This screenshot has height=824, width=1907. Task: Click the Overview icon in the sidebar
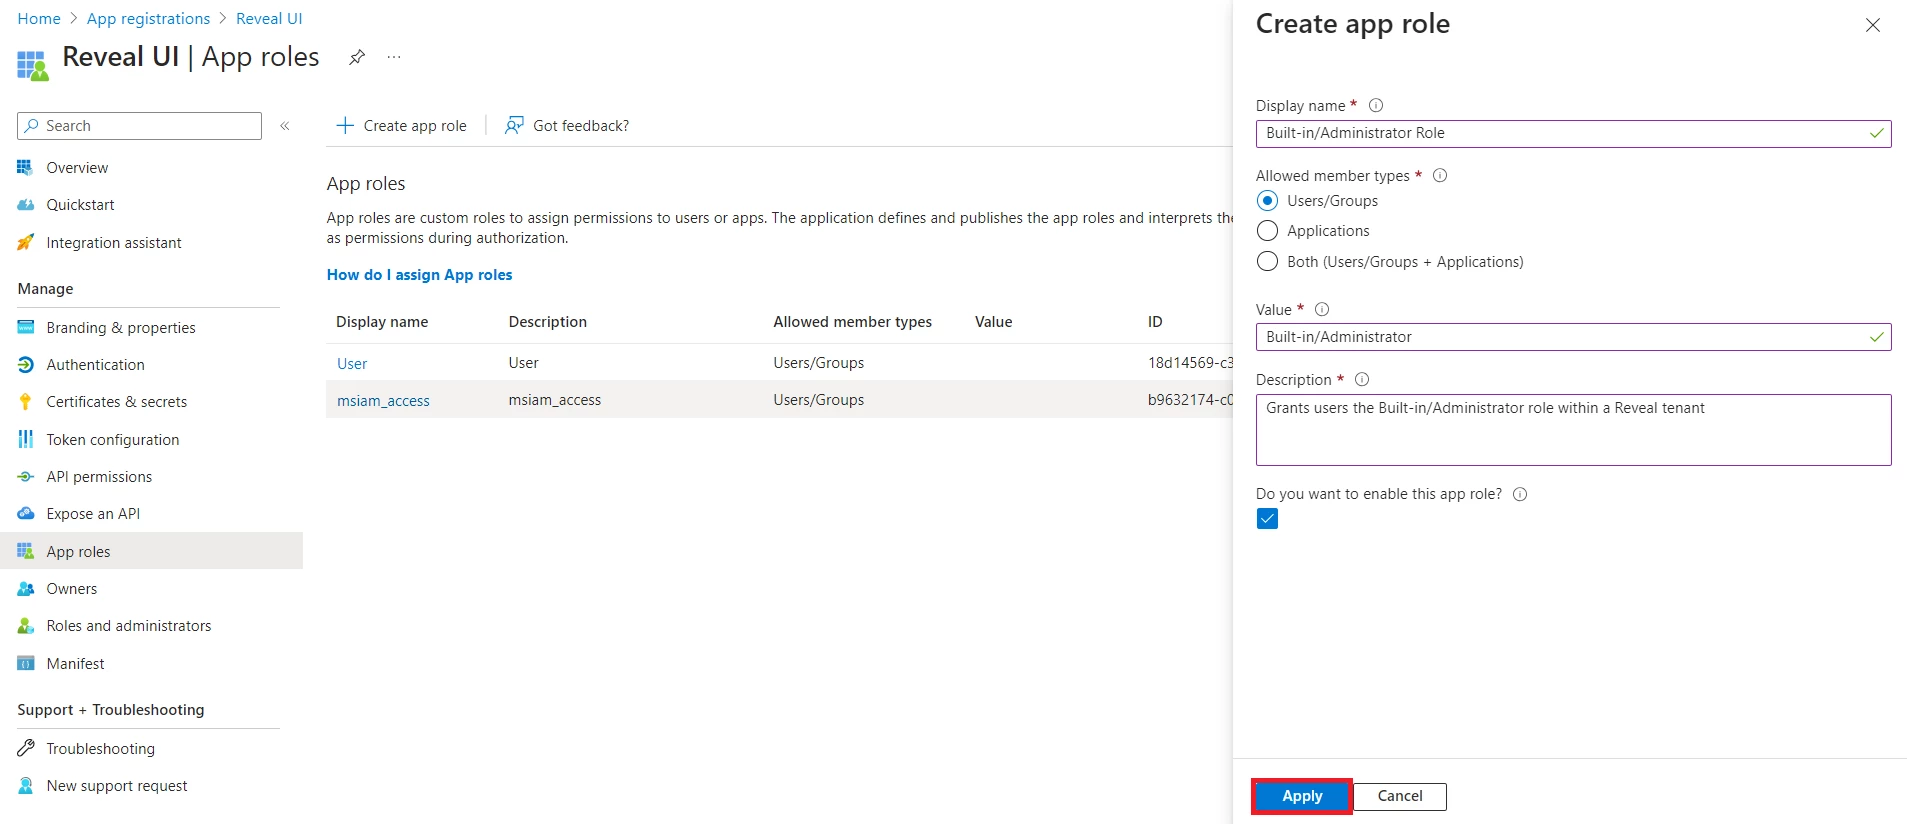click(x=26, y=167)
